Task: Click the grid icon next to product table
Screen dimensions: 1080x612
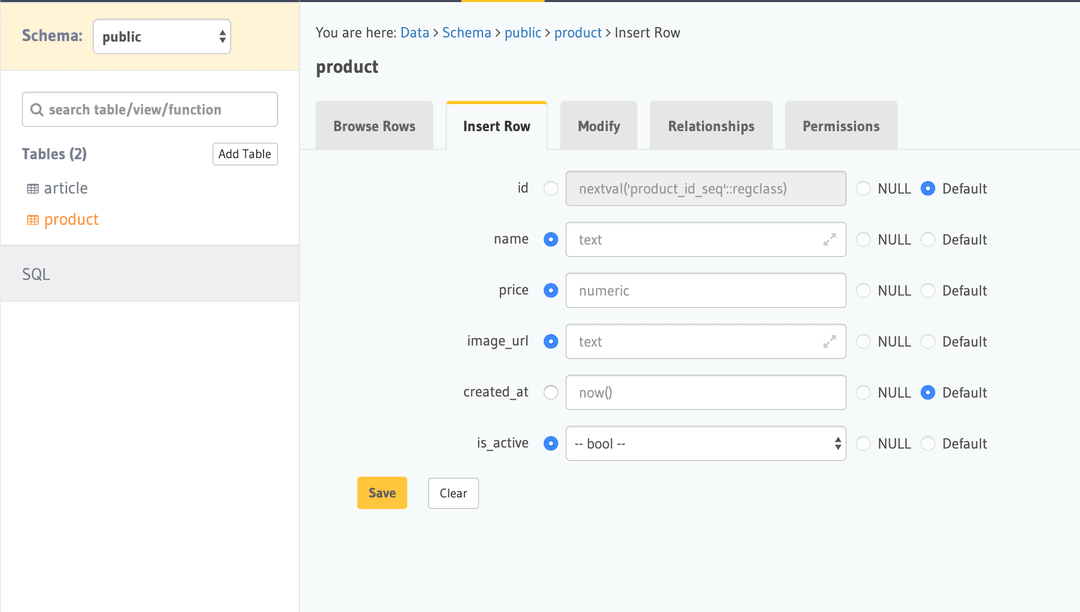Action: 34,219
